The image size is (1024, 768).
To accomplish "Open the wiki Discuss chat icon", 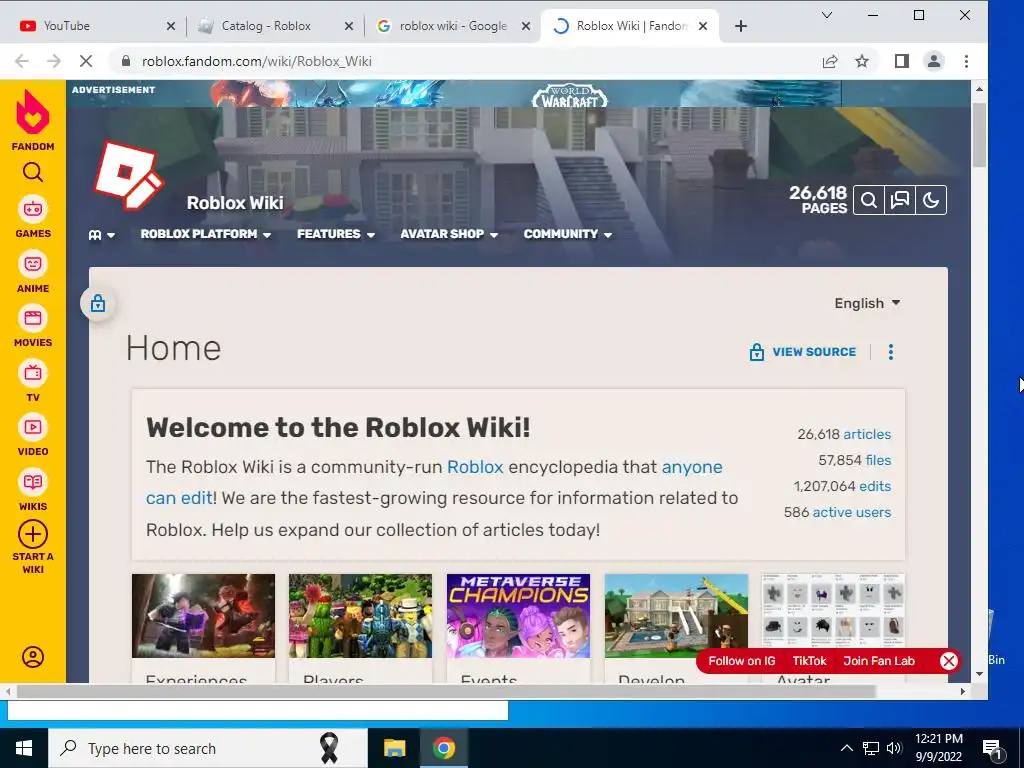I will pos(900,200).
